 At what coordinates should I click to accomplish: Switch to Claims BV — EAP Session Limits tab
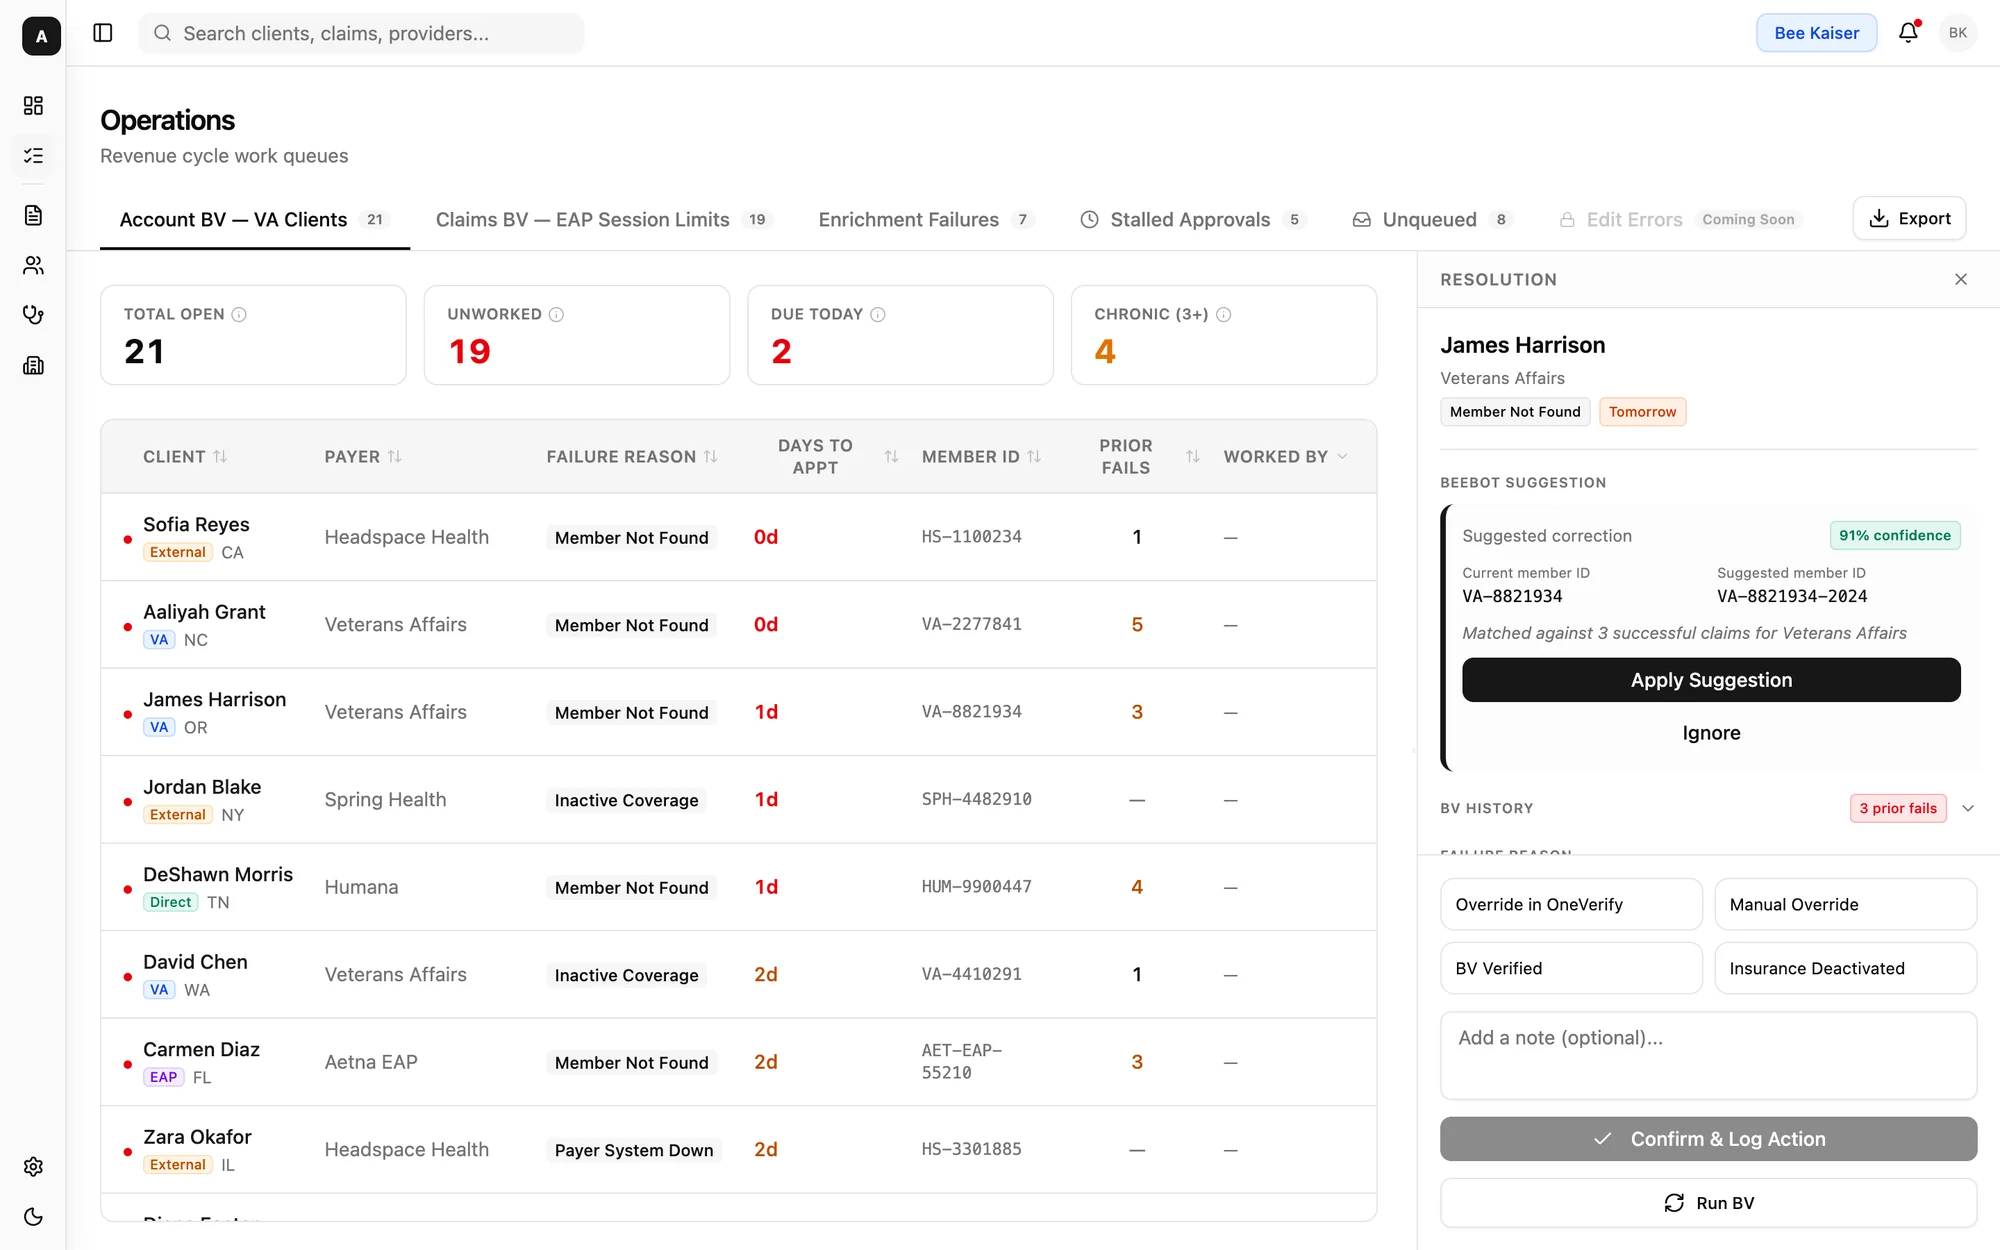tap(604, 219)
